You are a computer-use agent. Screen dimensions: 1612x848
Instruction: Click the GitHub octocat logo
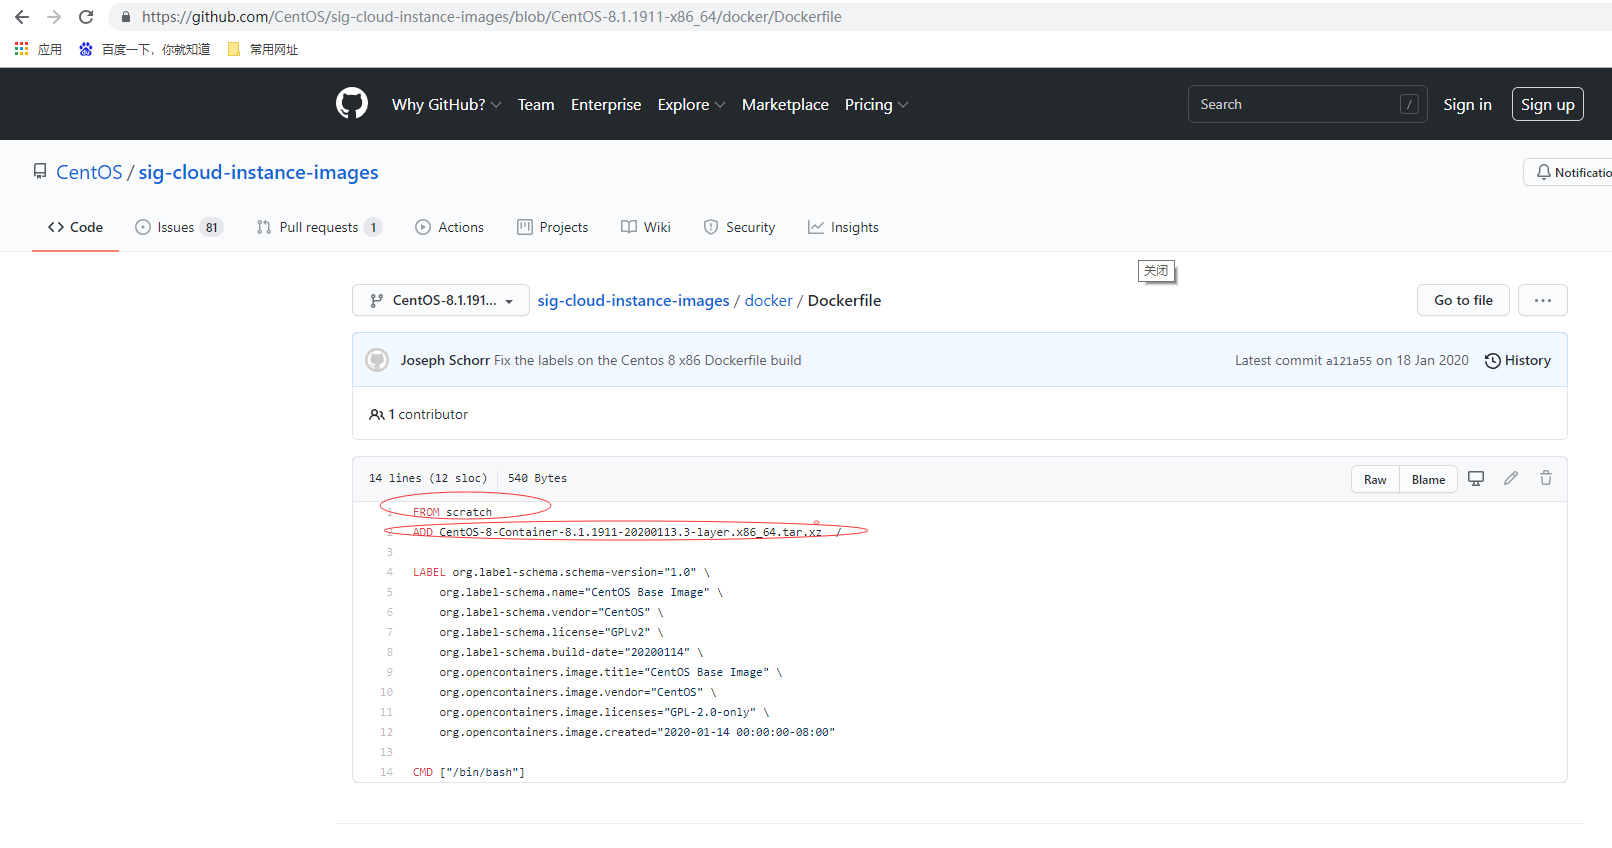click(x=352, y=104)
